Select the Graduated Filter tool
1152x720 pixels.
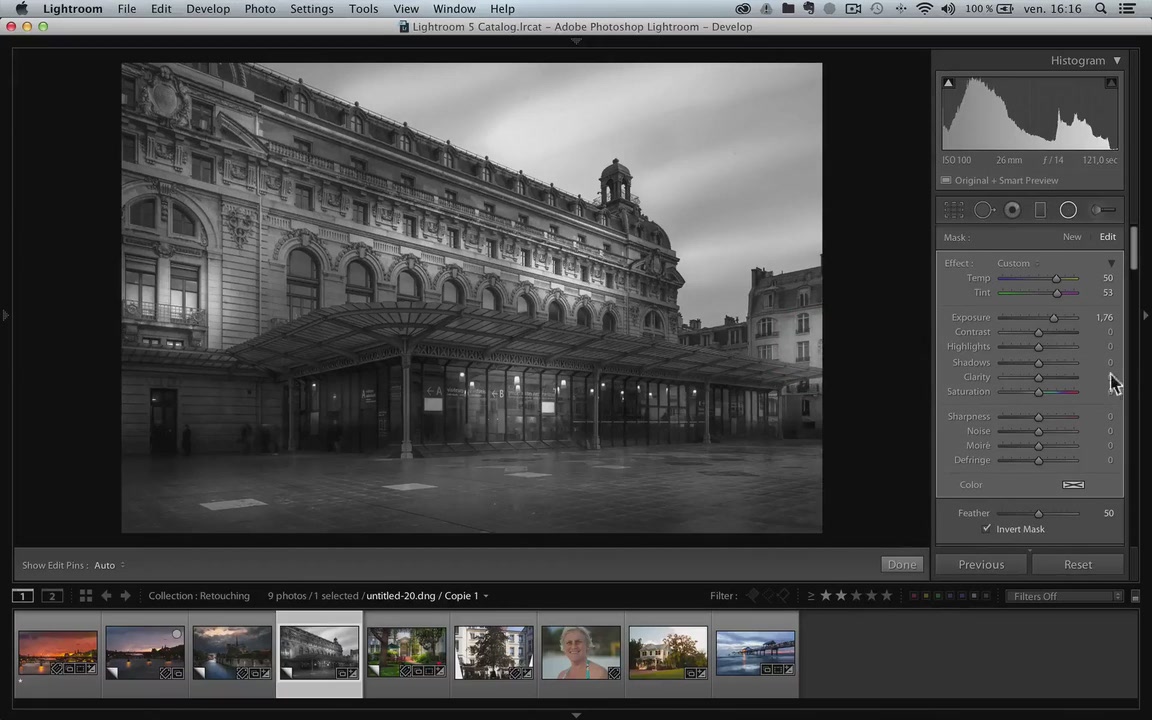click(x=1040, y=210)
